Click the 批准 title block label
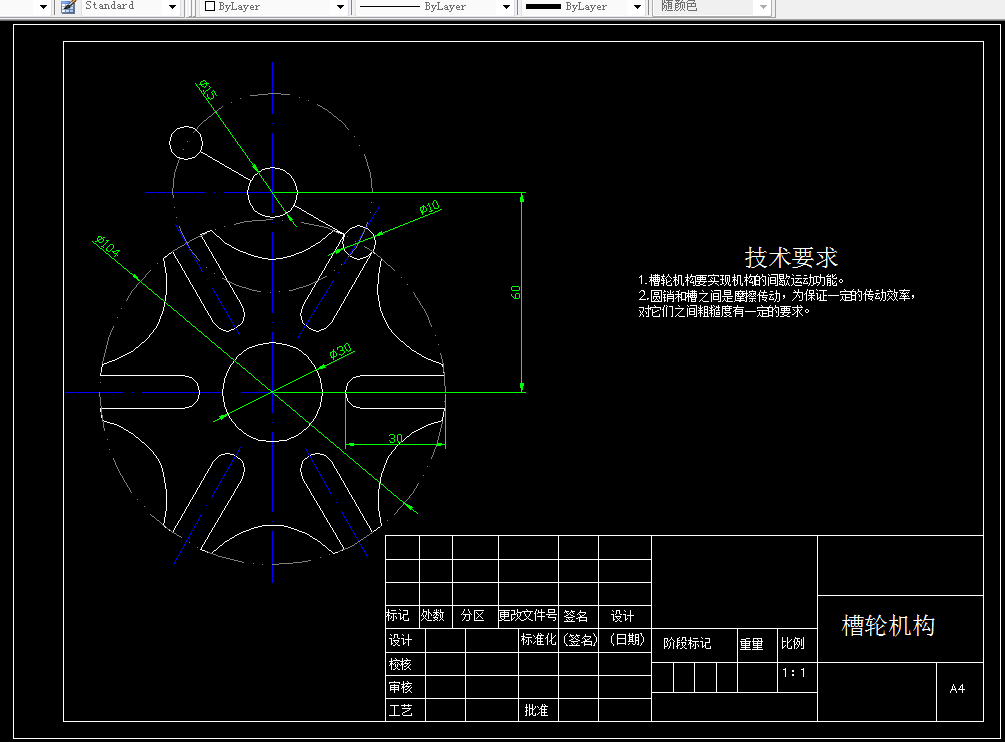 pos(536,711)
